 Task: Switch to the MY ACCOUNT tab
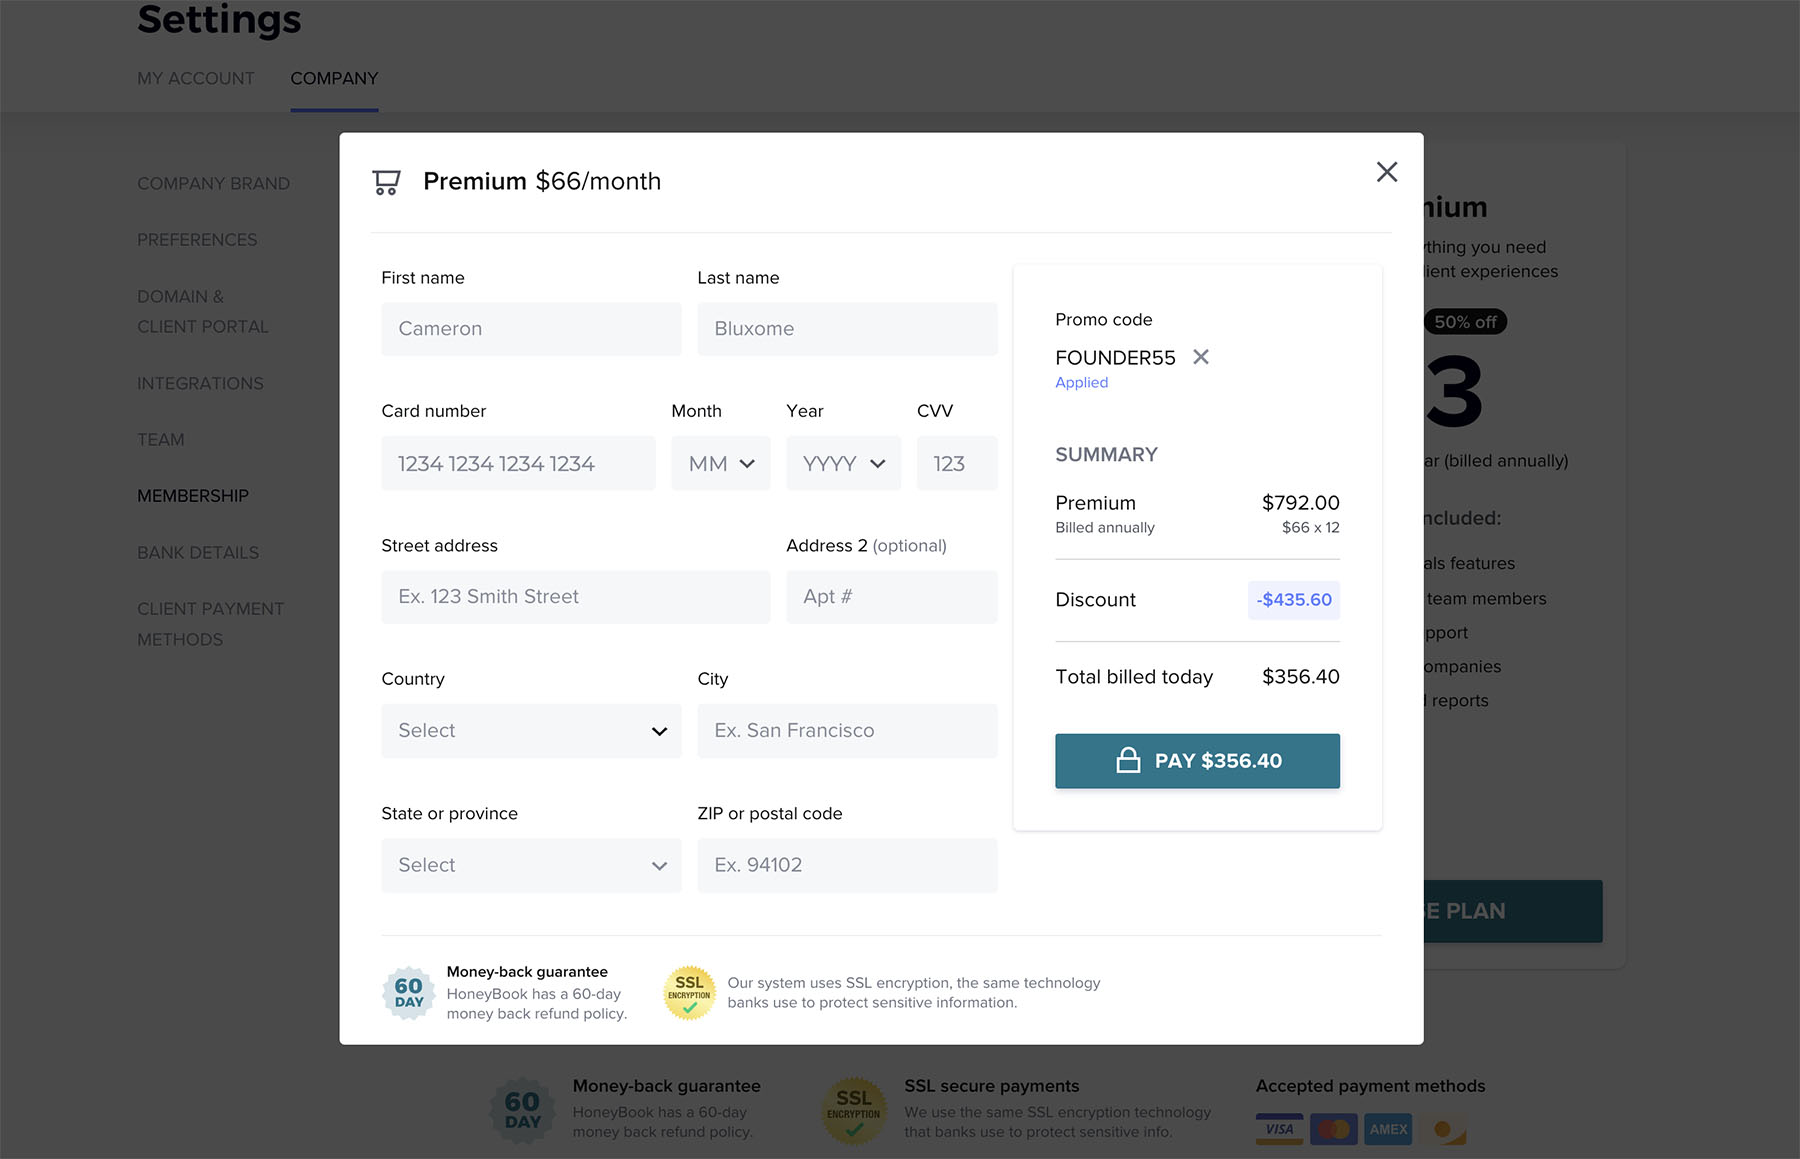(196, 78)
